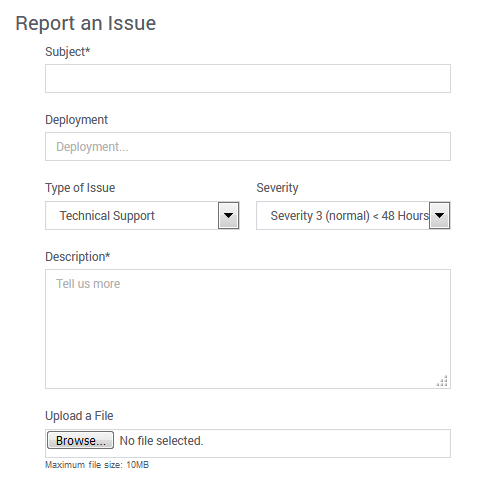Viewport: 503px width, 492px height.
Task: Open the Type of Issue dropdown
Action: point(142,215)
